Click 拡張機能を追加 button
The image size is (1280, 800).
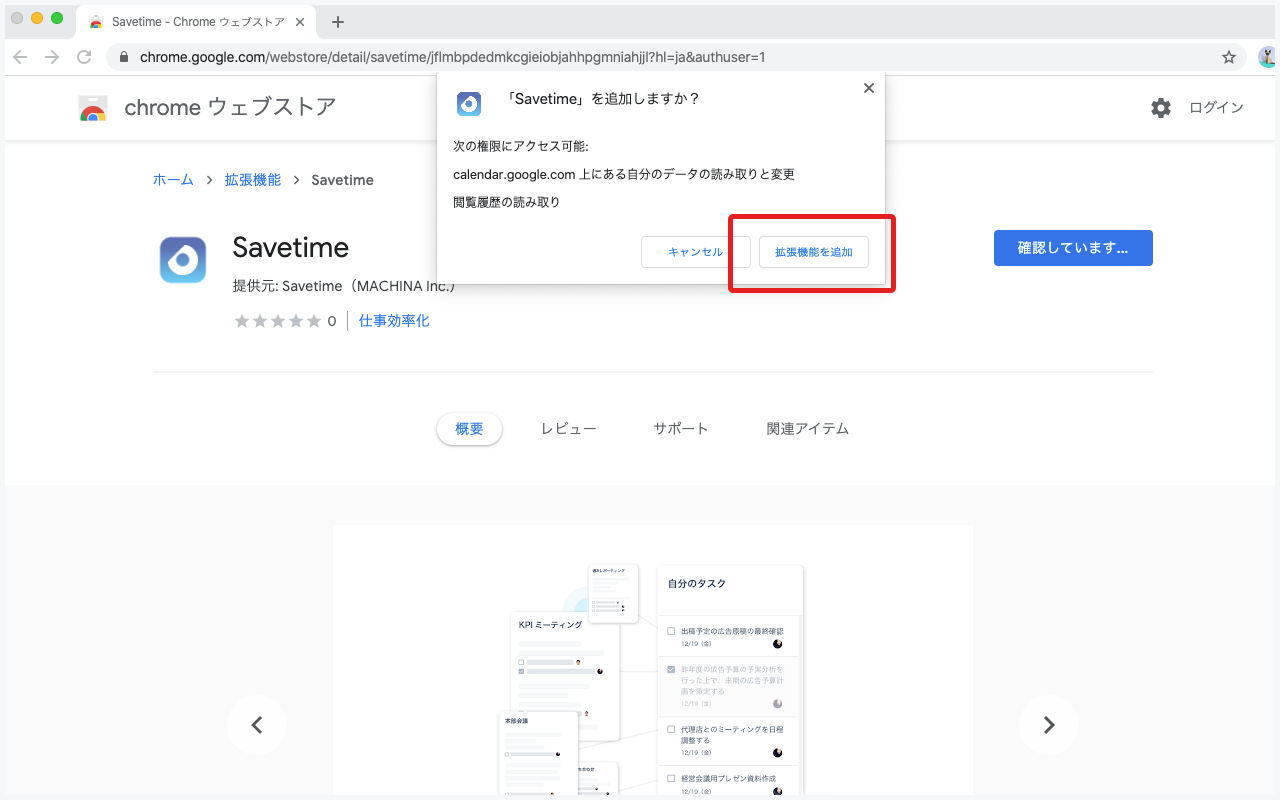point(814,252)
